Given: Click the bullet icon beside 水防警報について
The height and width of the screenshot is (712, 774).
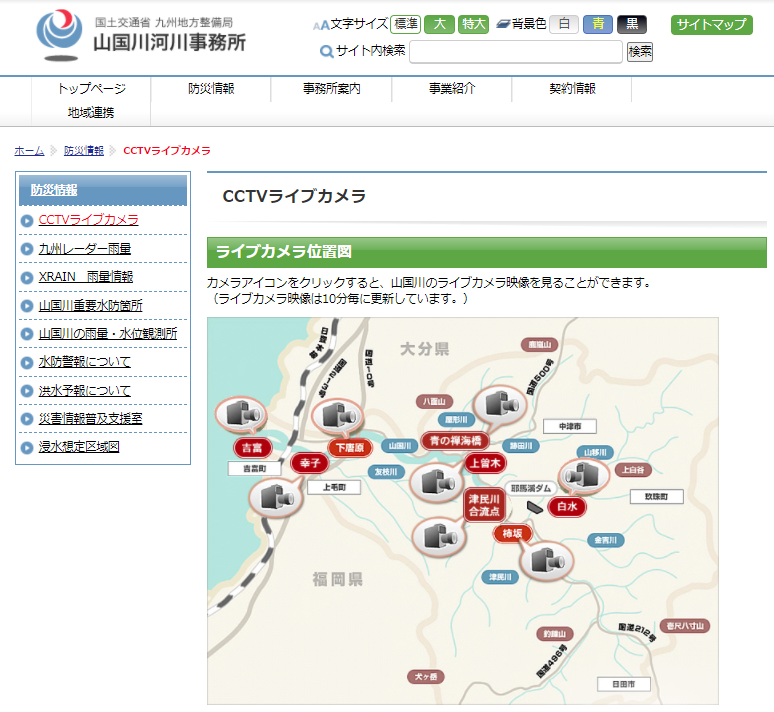Looking at the screenshot, I should pos(27,362).
